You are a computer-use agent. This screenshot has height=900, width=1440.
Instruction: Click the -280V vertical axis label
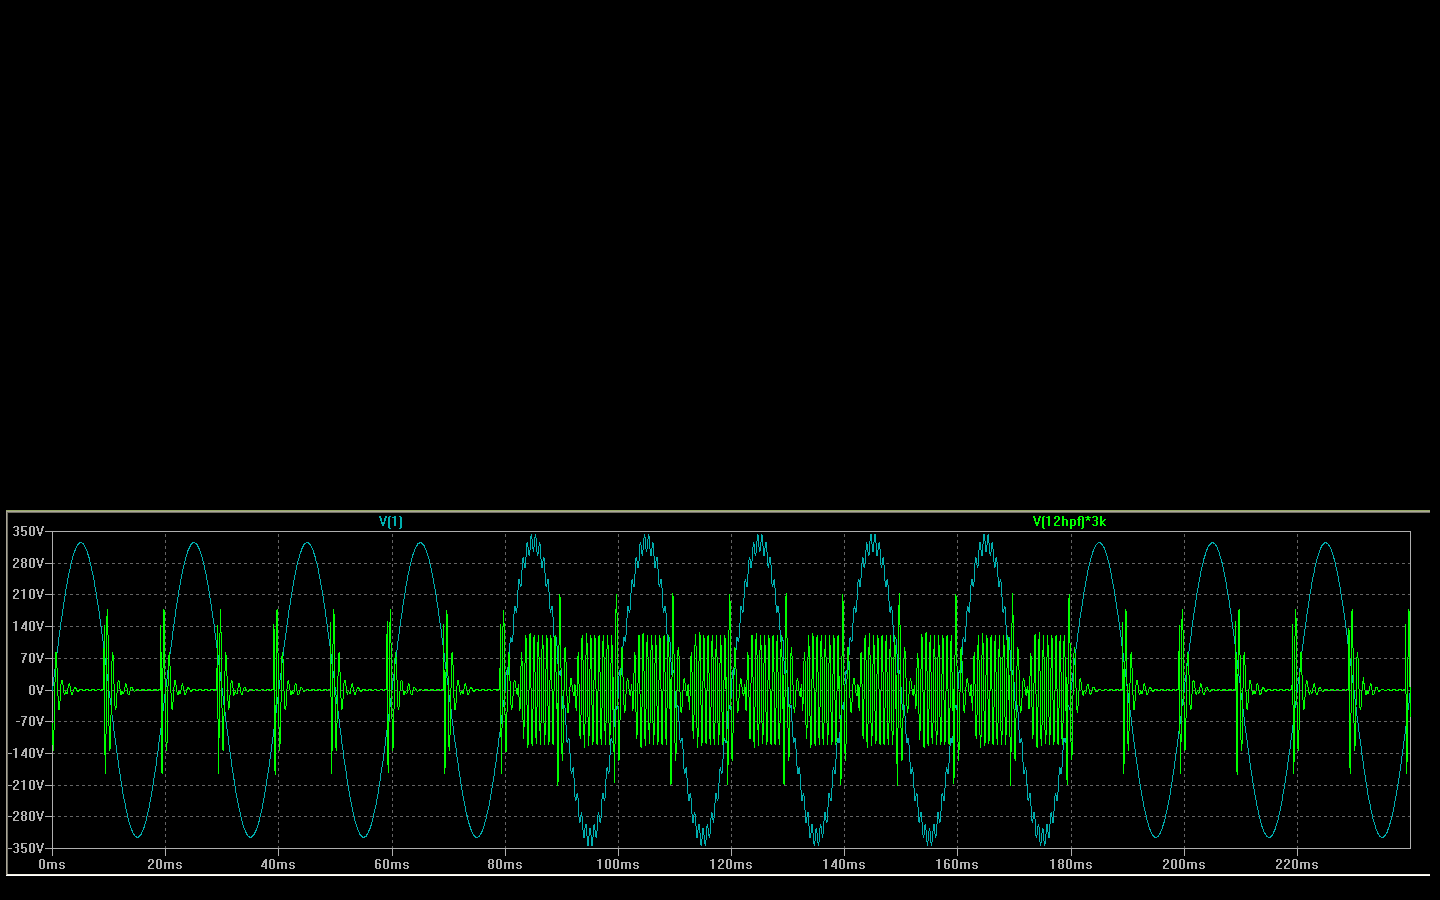(x=27, y=817)
